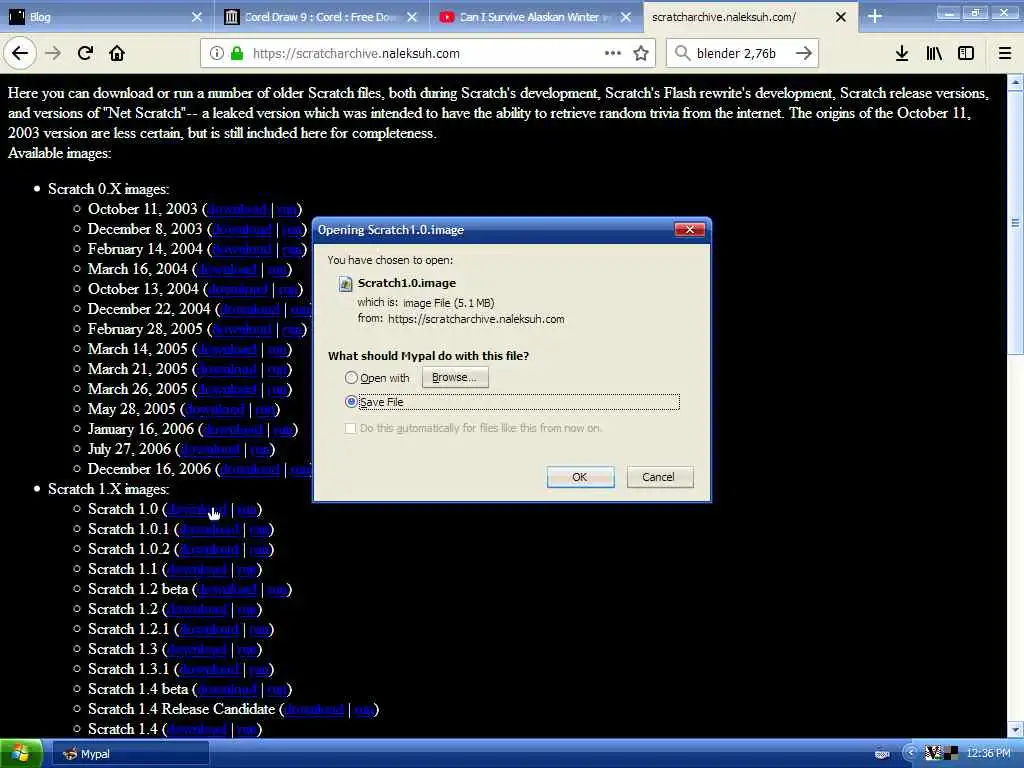This screenshot has height=768, width=1024.
Task: Click download link for Scratch 1.2 beta
Action: [227, 590]
